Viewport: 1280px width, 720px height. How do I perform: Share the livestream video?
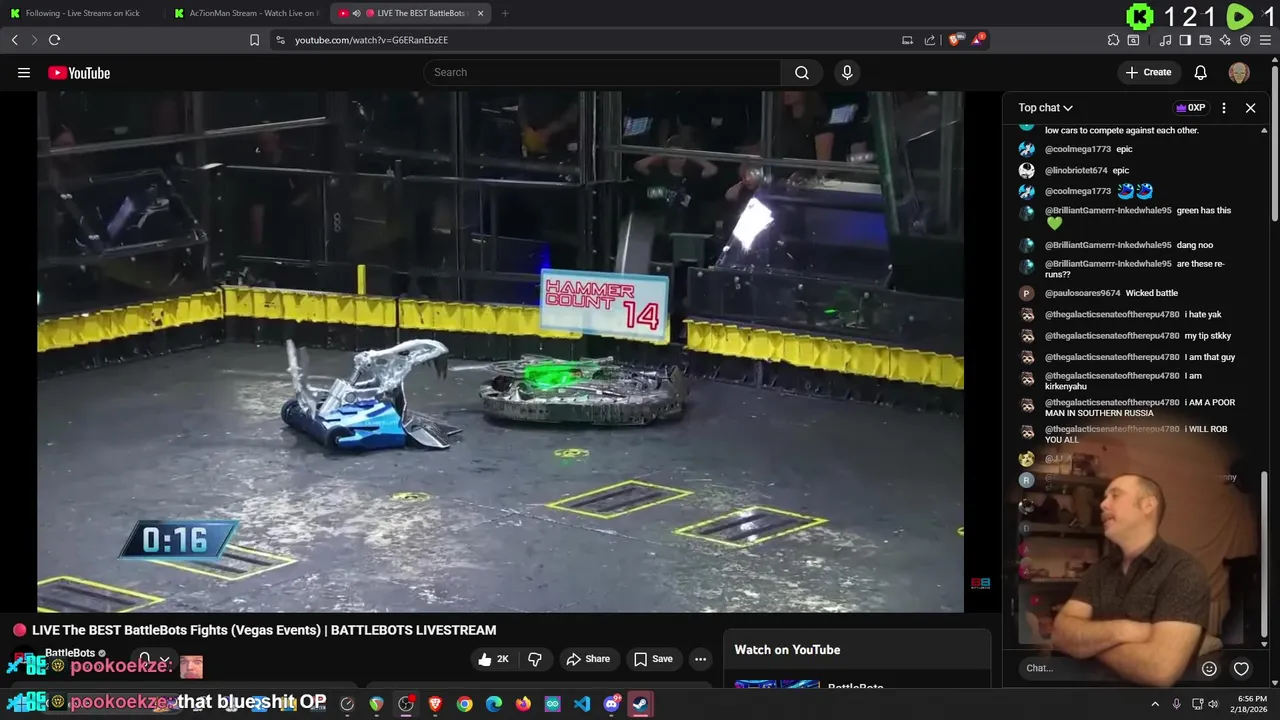(x=588, y=659)
